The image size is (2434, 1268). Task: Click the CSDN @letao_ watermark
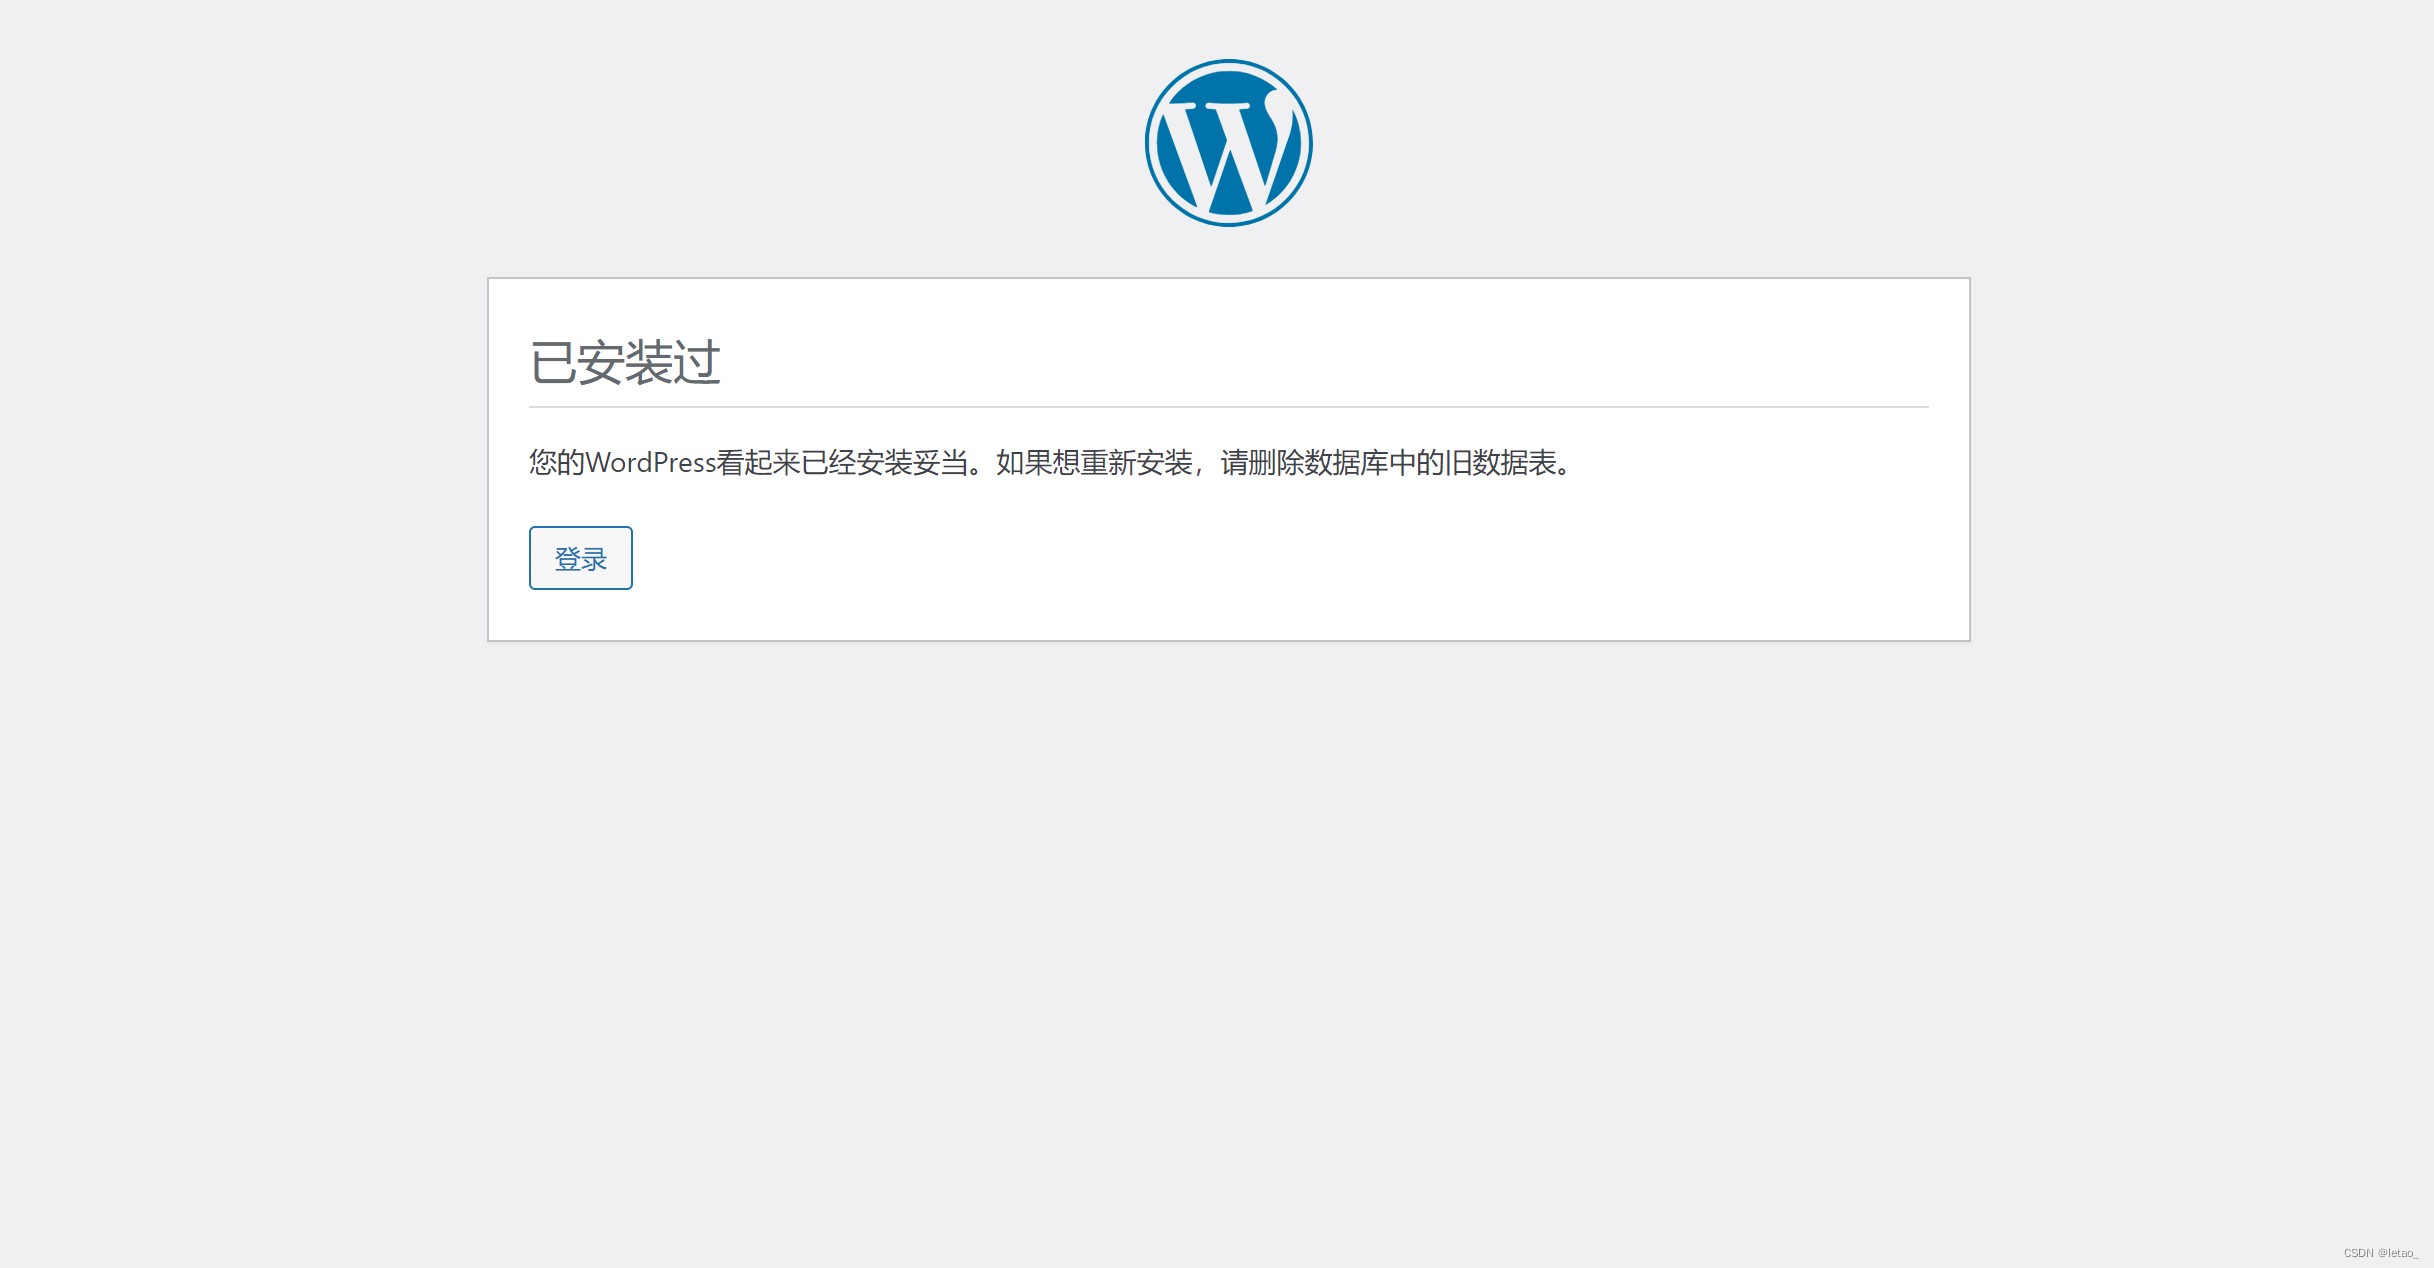[x=2384, y=1252]
